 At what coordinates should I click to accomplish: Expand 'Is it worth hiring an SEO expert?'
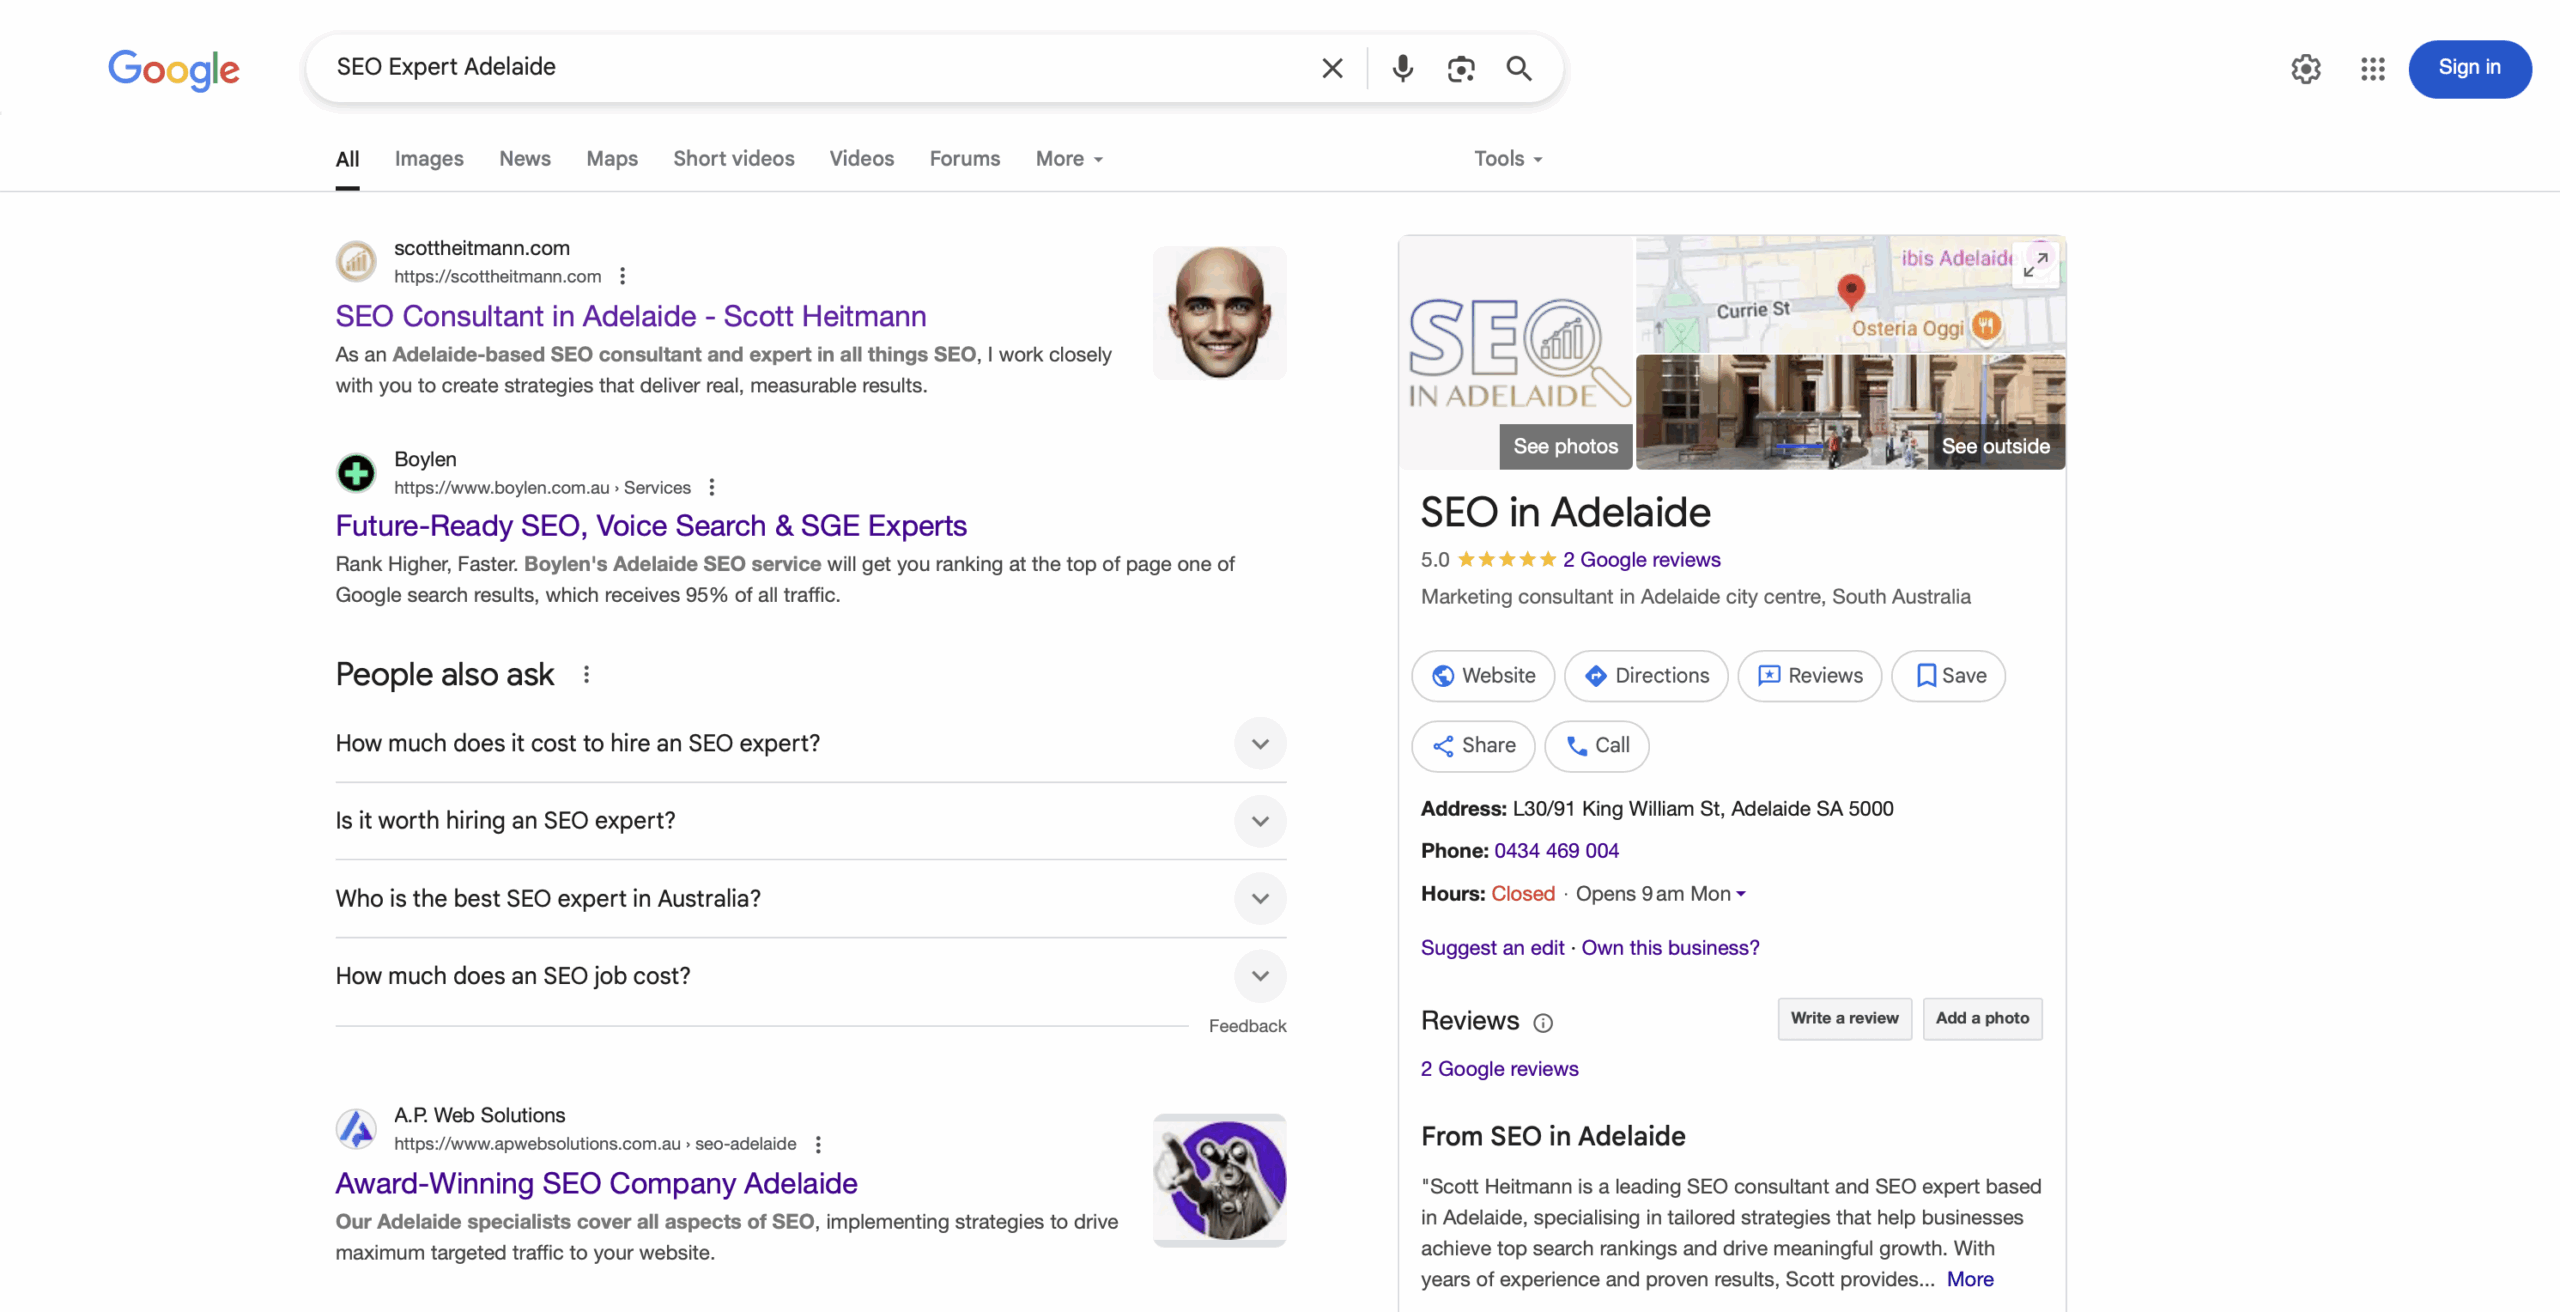coord(811,821)
